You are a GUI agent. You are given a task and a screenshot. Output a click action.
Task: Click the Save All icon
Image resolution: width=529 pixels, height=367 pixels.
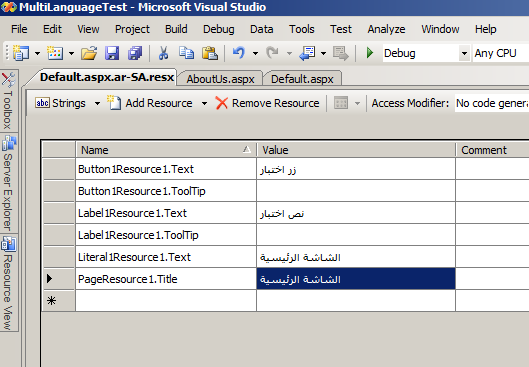pyautogui.click(x=135, y=53)
